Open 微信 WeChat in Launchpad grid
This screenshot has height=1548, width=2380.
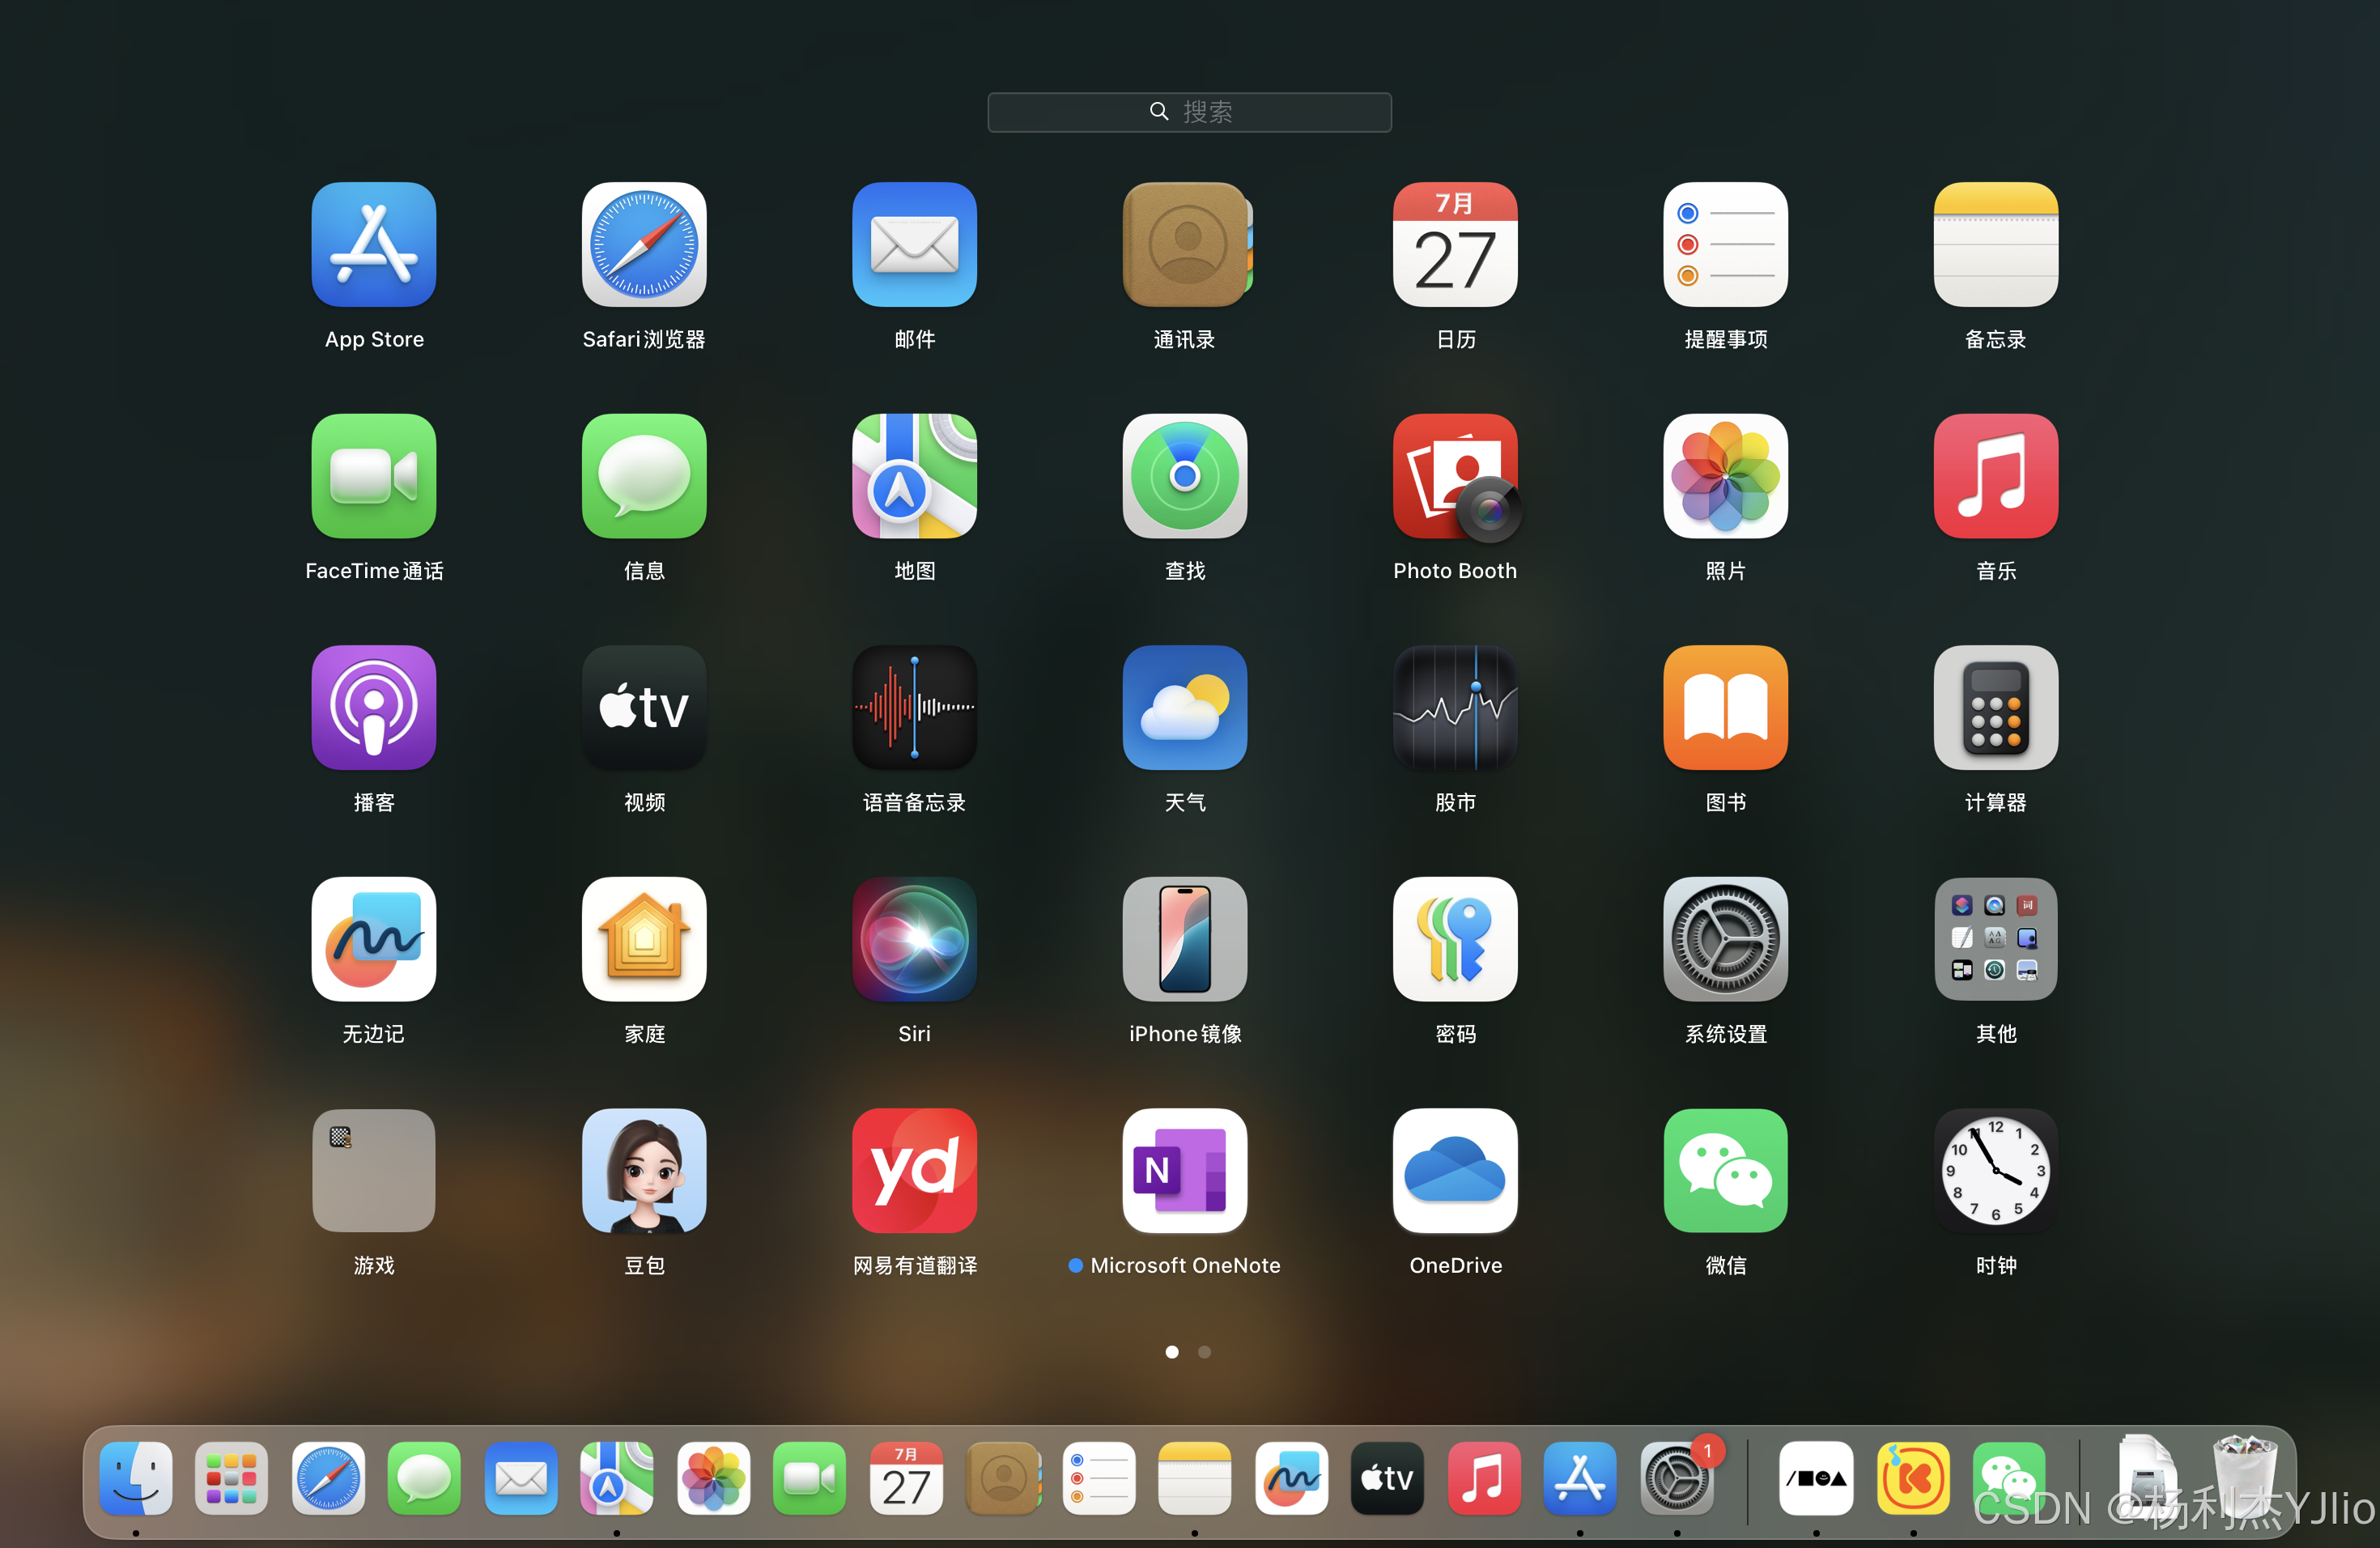click(1725, 1171)
